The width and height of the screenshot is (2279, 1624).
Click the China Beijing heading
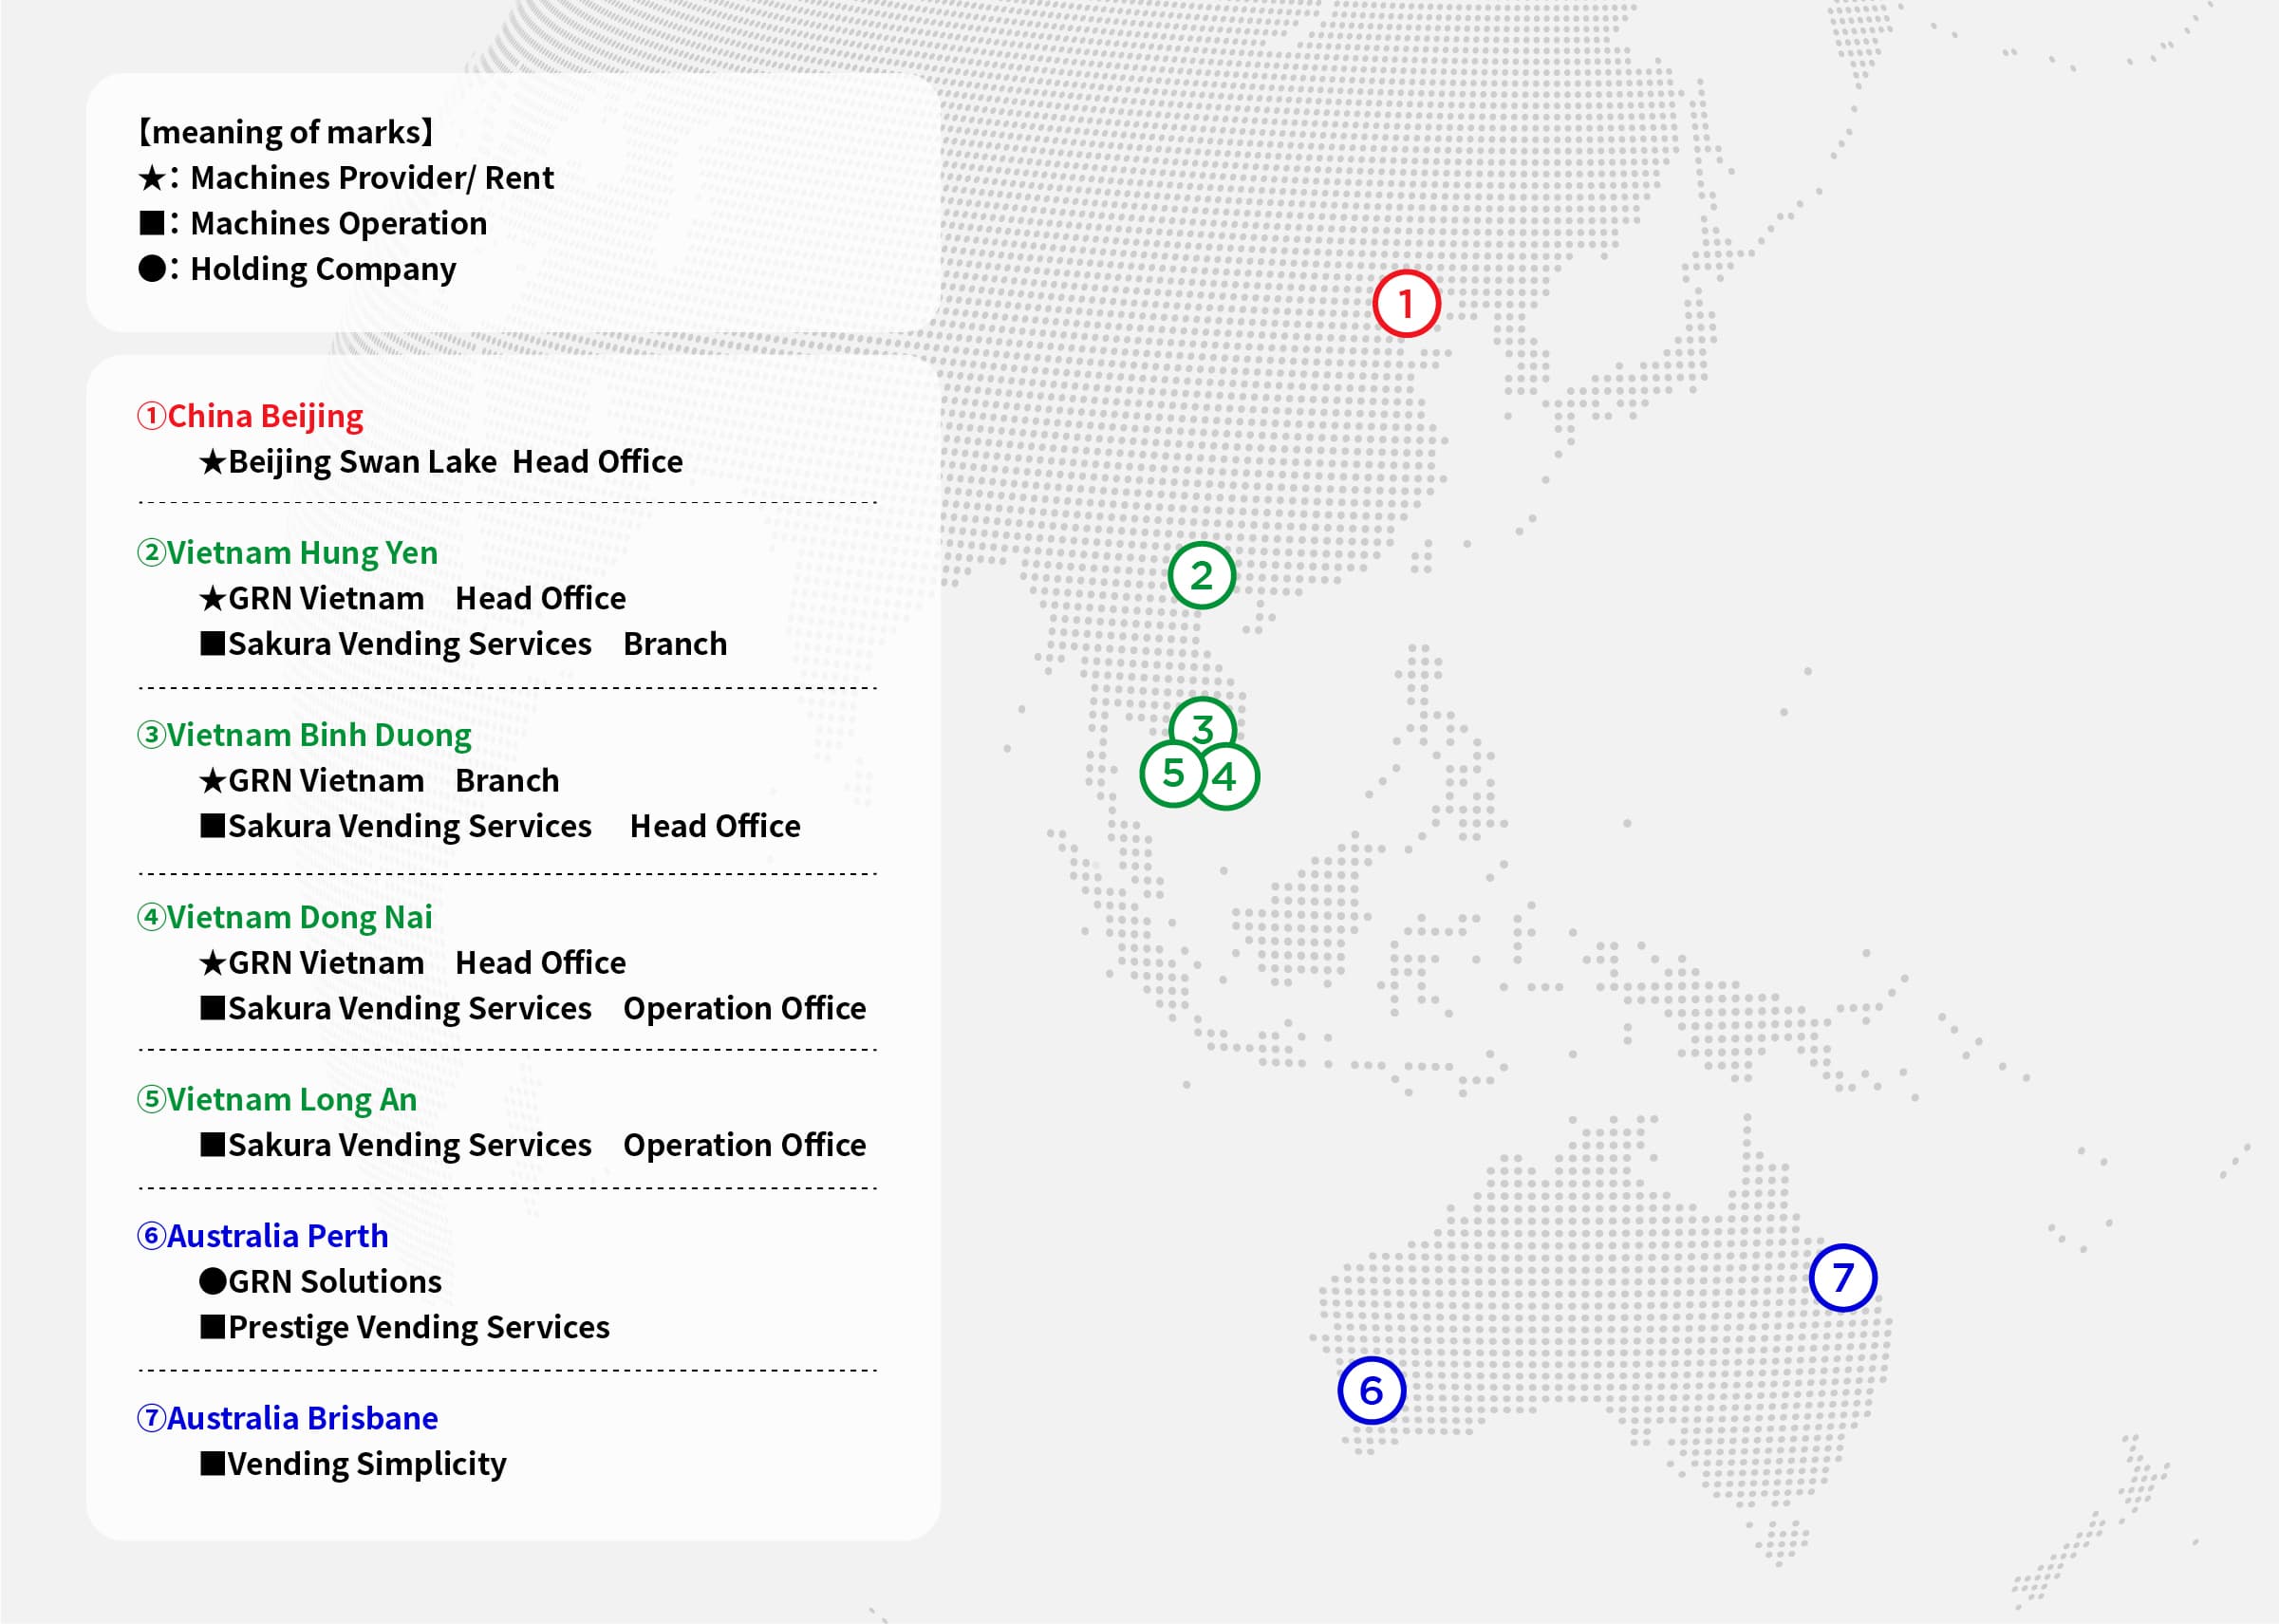pos(251,416)
